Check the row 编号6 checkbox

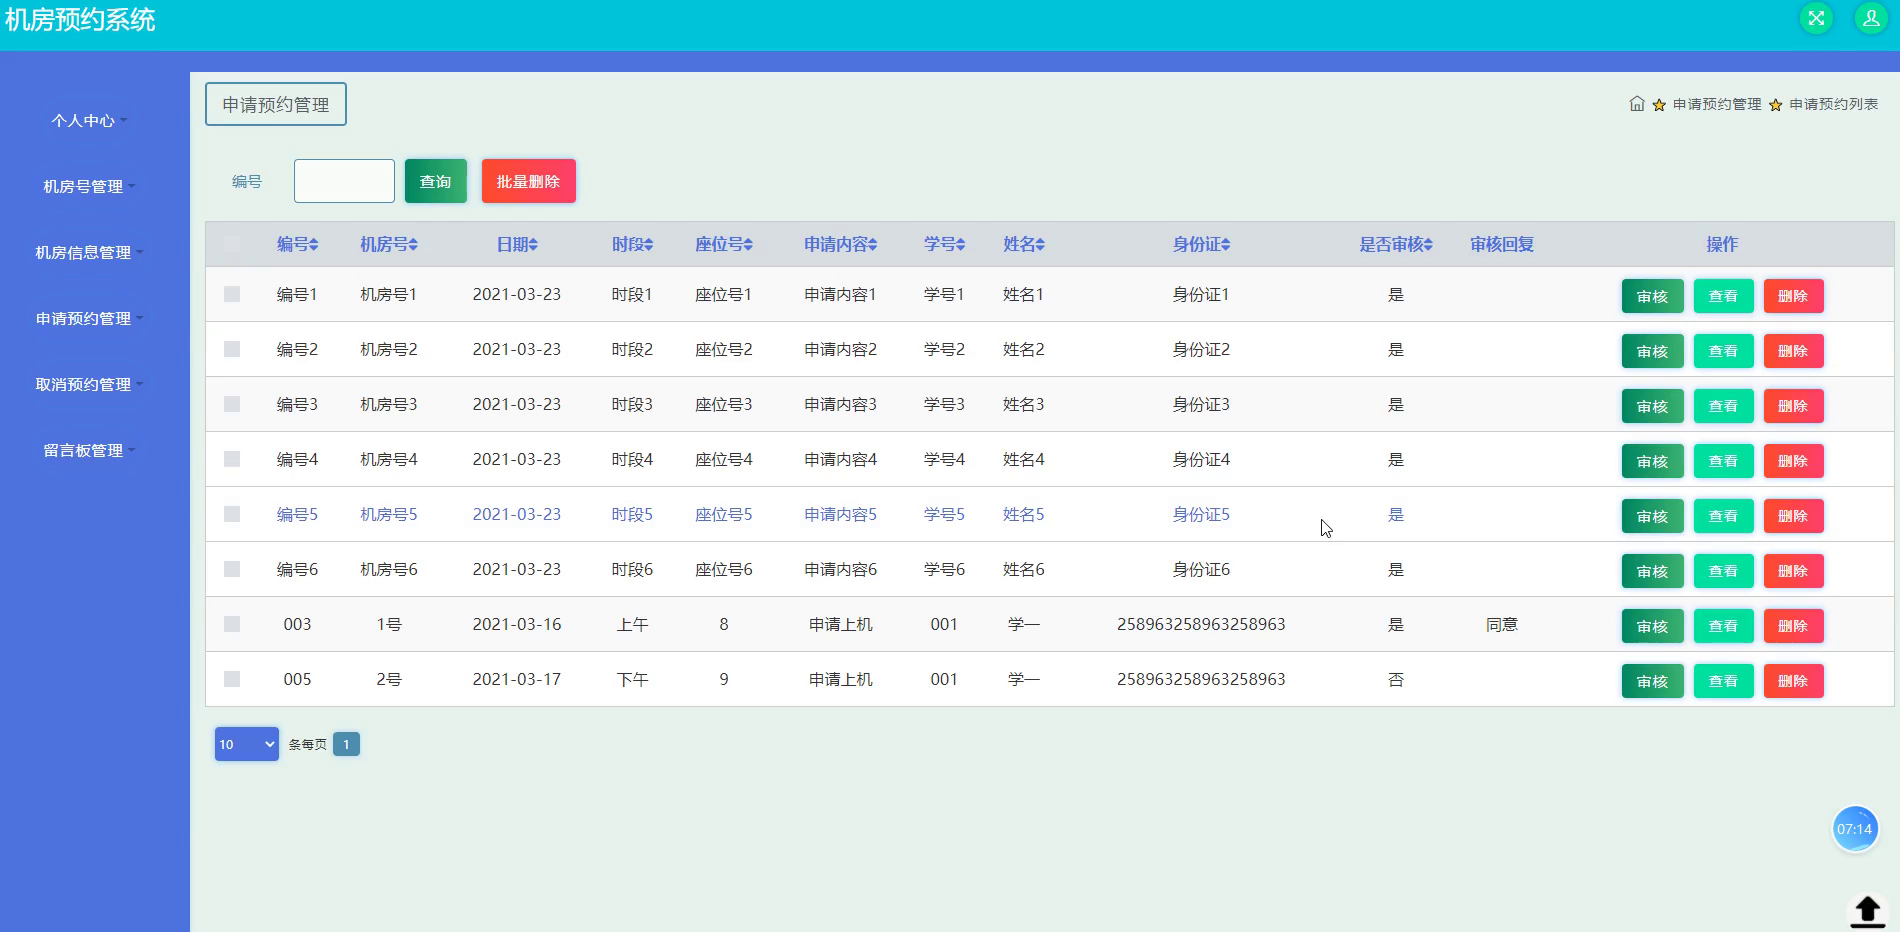[x=232, y=569]
